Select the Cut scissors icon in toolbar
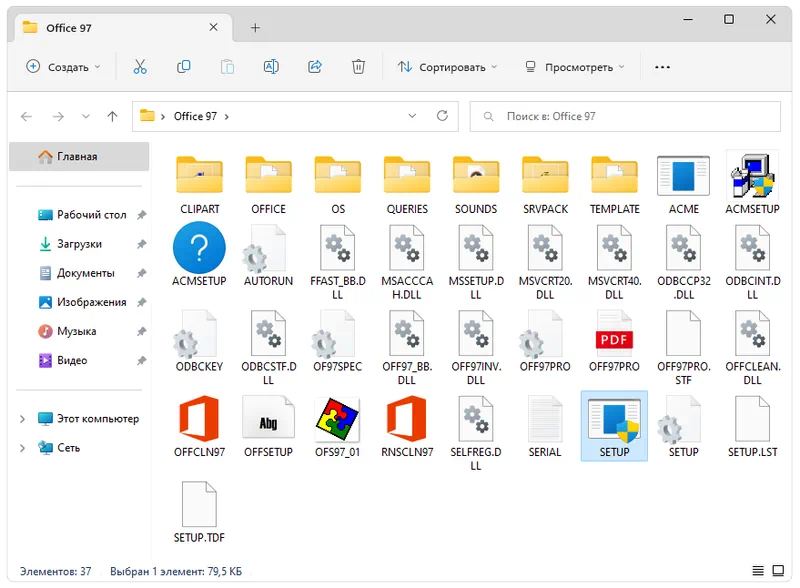Viewport: 800px width, 588px height. click(x=140, y=67)
